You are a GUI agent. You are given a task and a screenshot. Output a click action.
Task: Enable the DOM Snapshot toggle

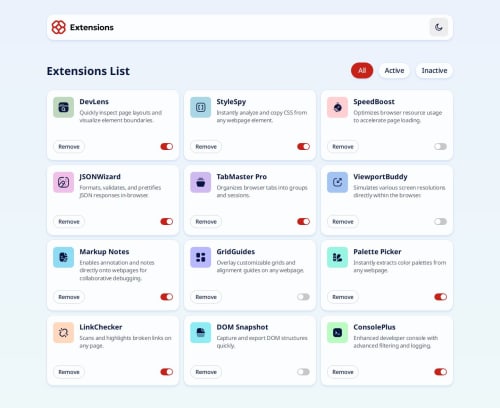tap(303, 372)
